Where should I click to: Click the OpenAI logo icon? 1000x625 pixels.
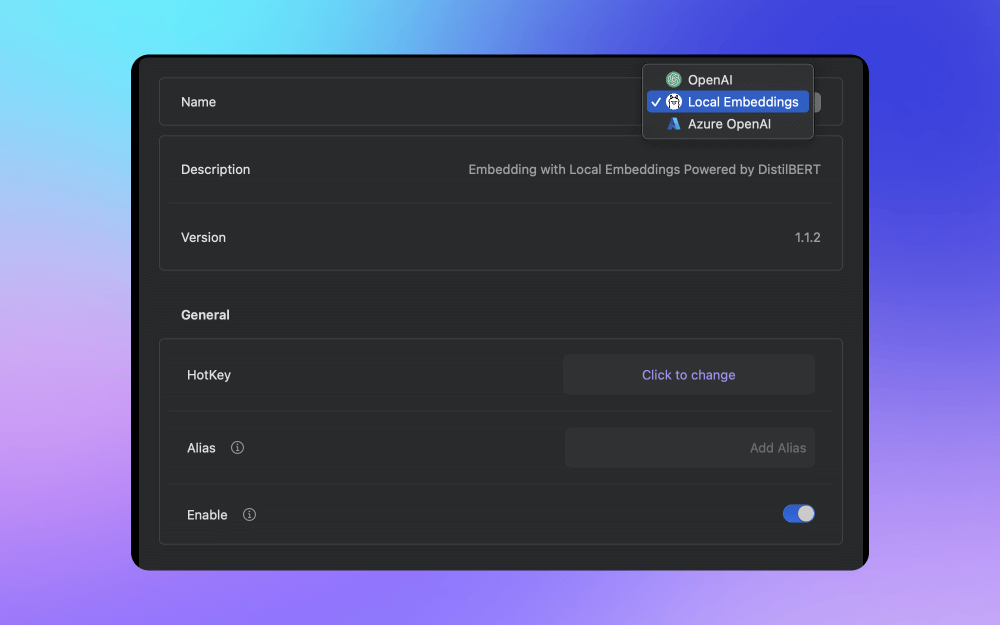pyautogui.click(x=673, y=80)
